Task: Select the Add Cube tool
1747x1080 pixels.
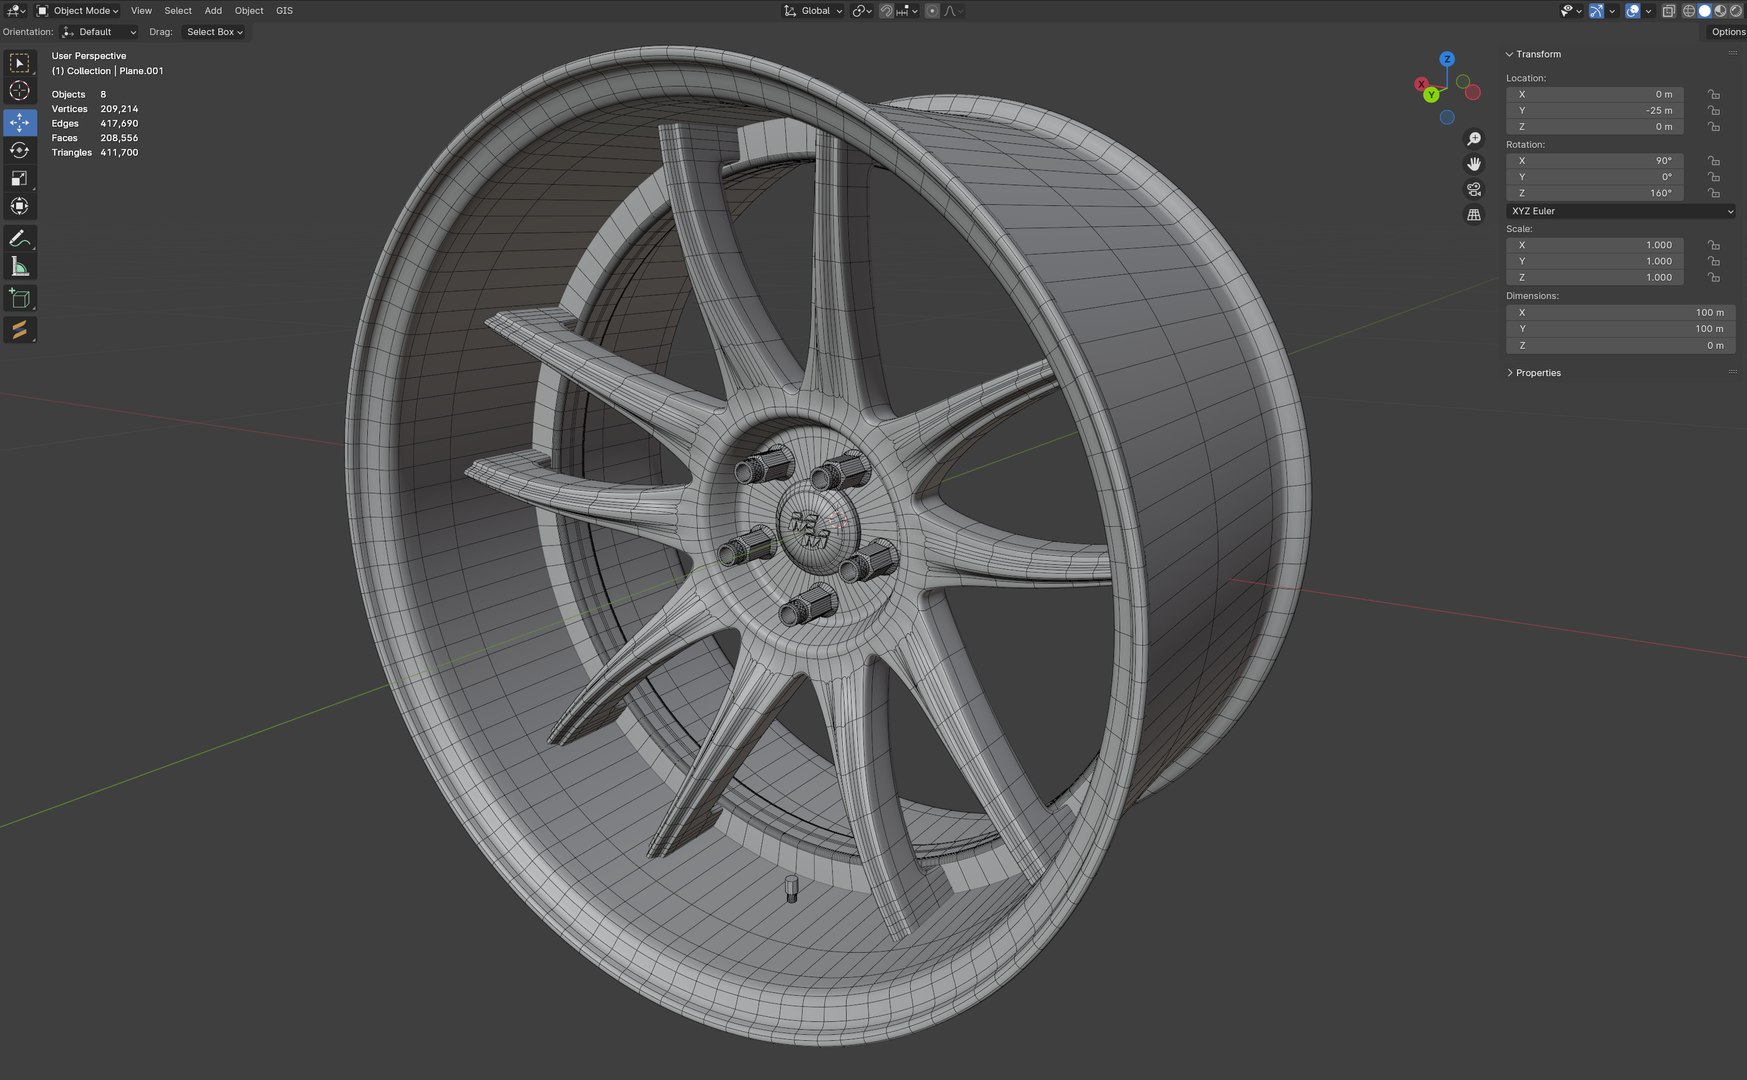Action: [x=19, y=298]
